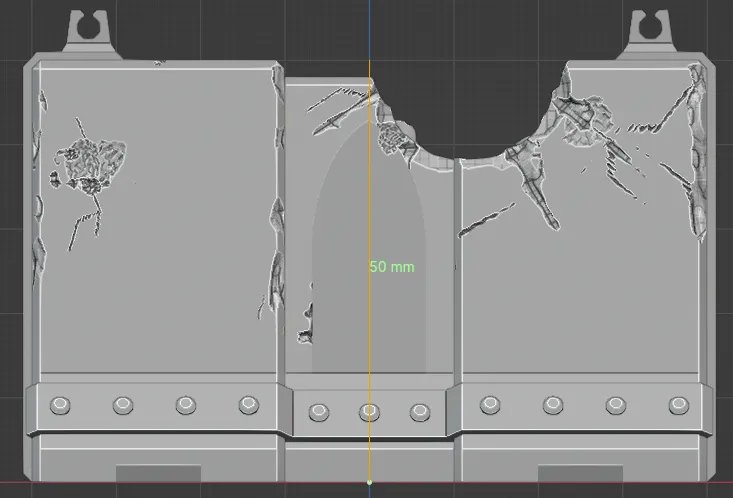
Task: Select the rightmost rivet on right panel
Action: 677,405
